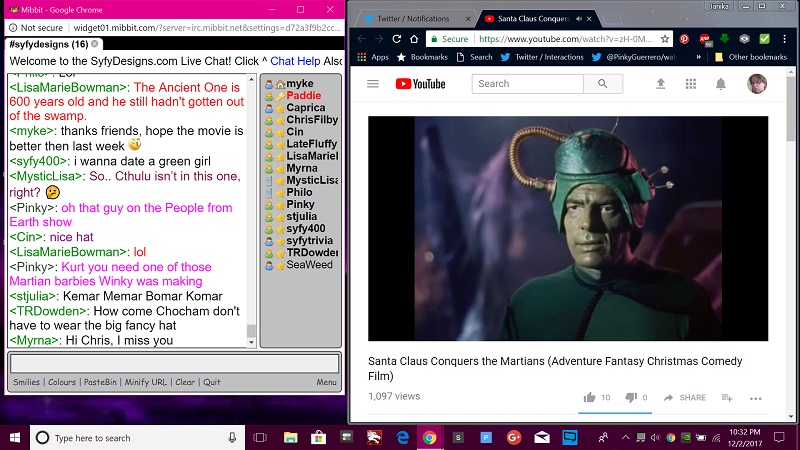Show hidden tray icons chevron
The height and width of the screenshot is (450, 800).
(626, 438)
